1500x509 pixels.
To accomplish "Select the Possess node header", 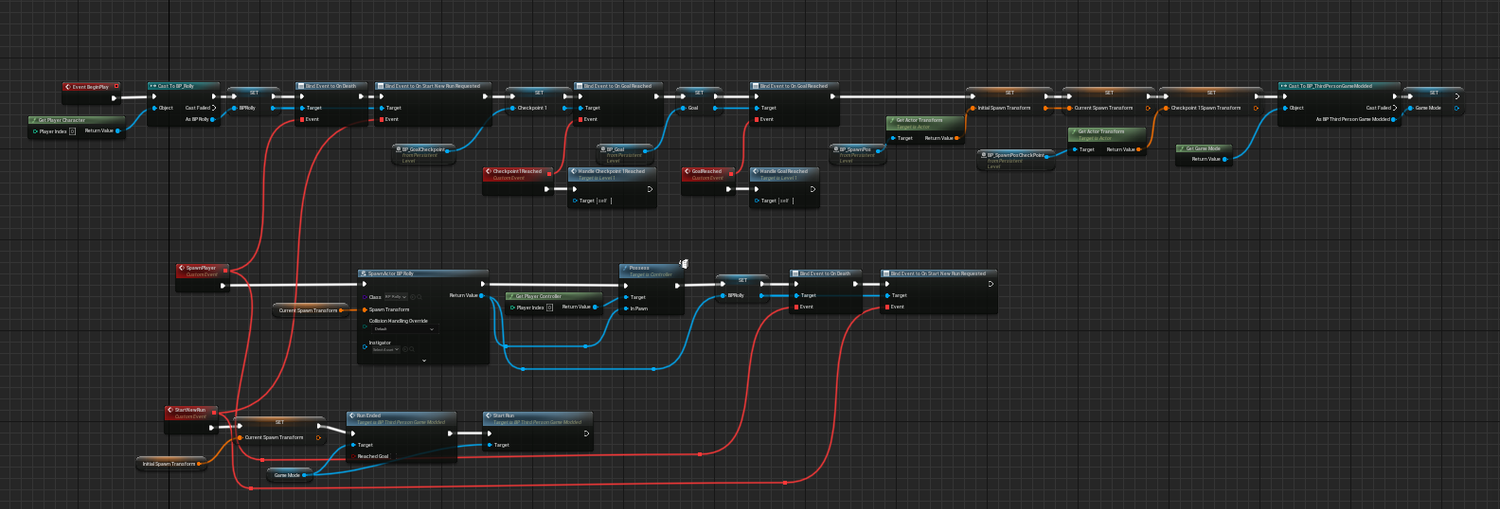I will coord(650,270).
